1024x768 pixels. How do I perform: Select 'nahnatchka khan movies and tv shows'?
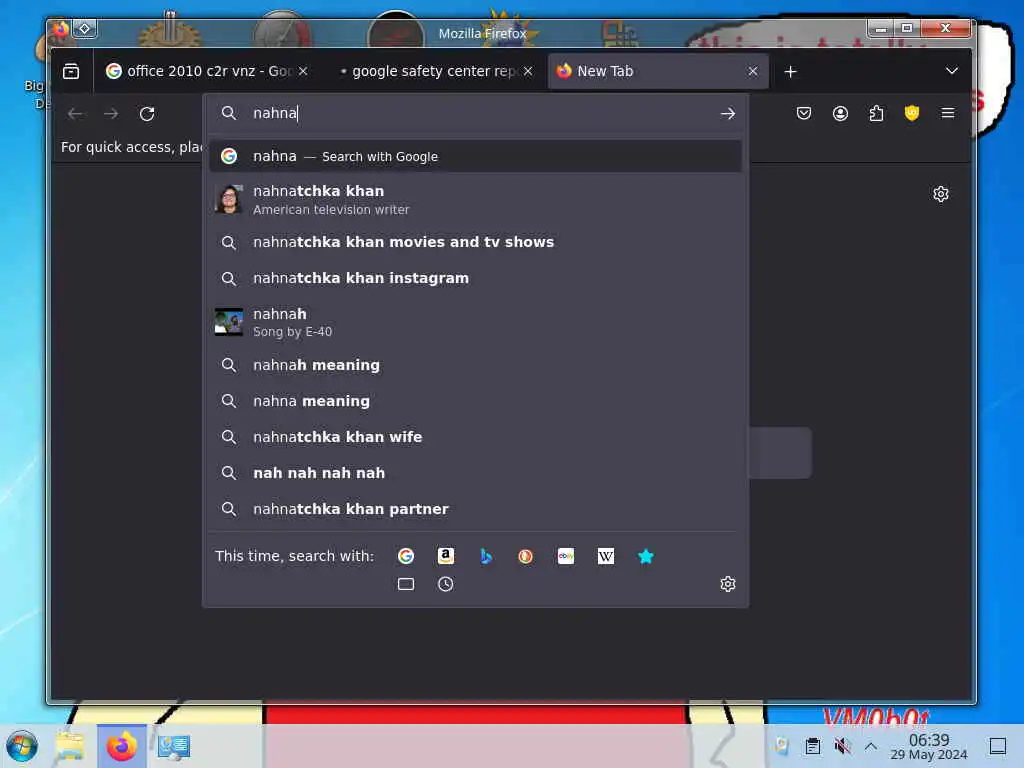tap(475, 242)
